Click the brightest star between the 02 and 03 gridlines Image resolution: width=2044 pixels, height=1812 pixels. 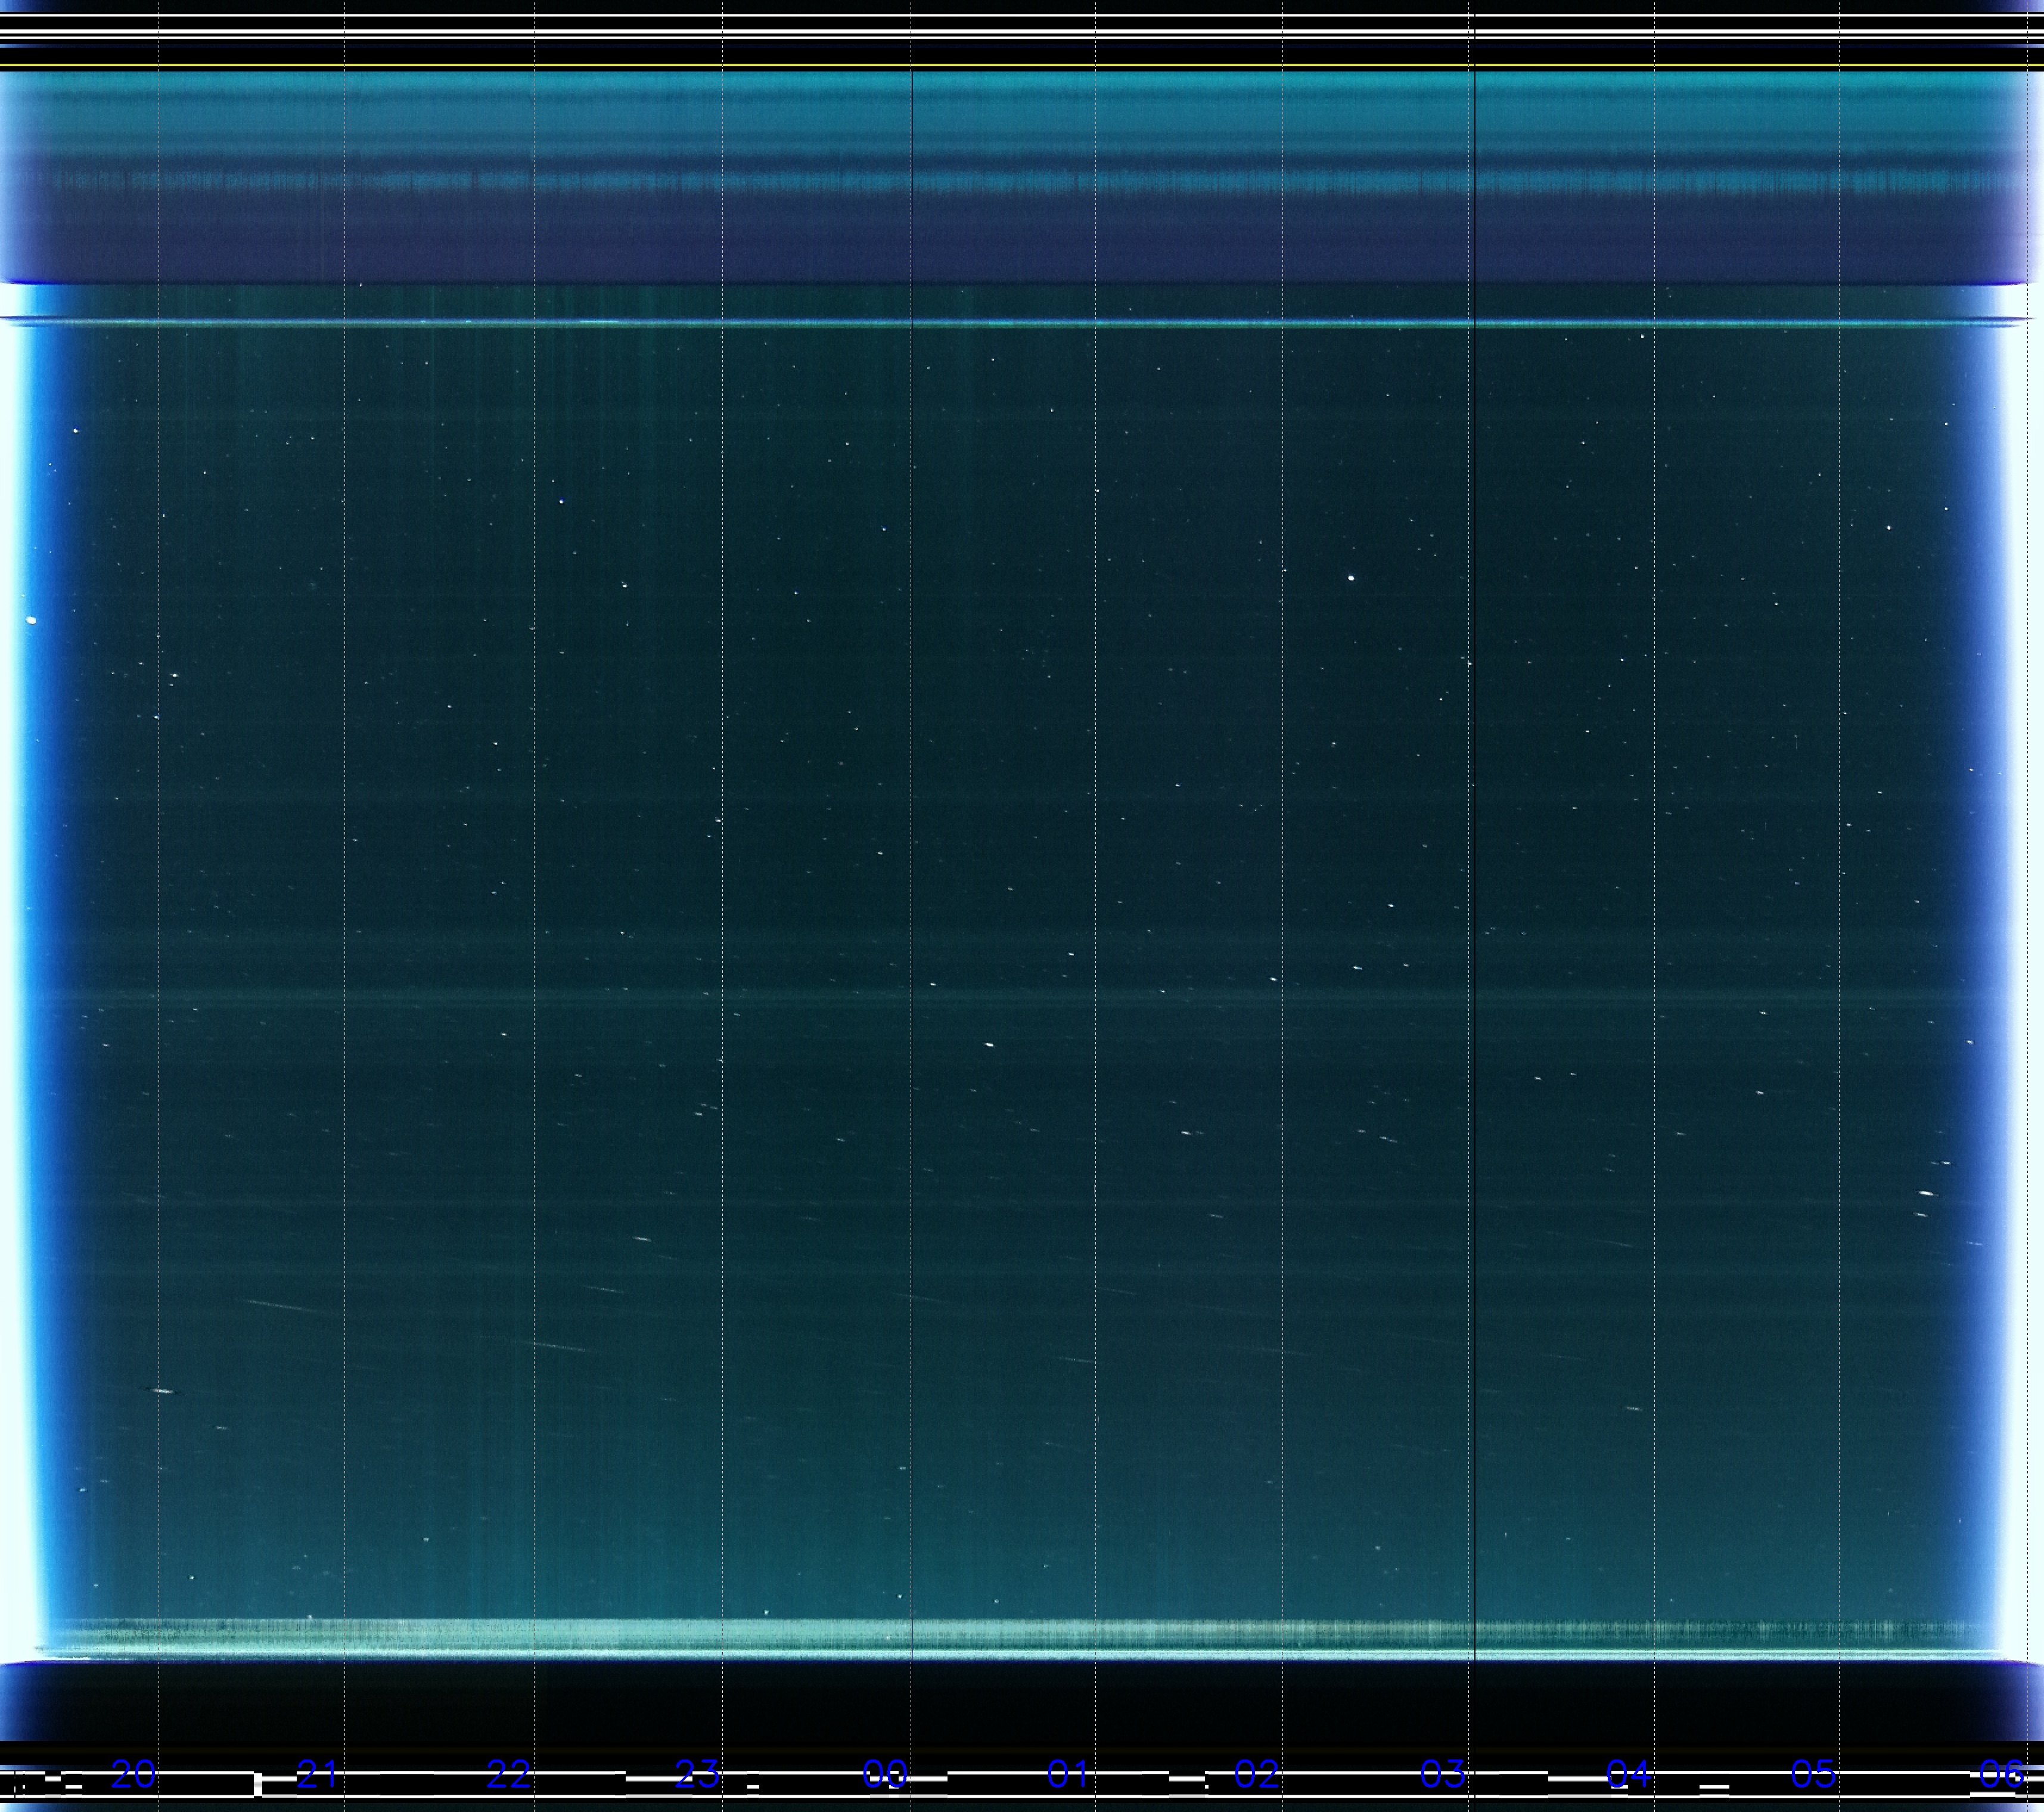tap(1351, 577)
